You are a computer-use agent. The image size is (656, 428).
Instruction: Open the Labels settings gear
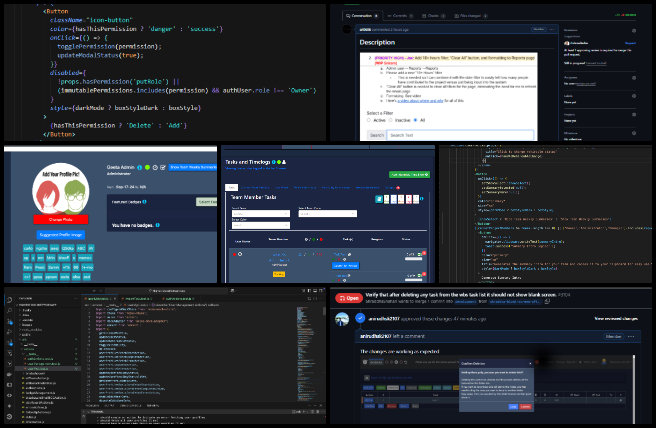click(634, 96)
